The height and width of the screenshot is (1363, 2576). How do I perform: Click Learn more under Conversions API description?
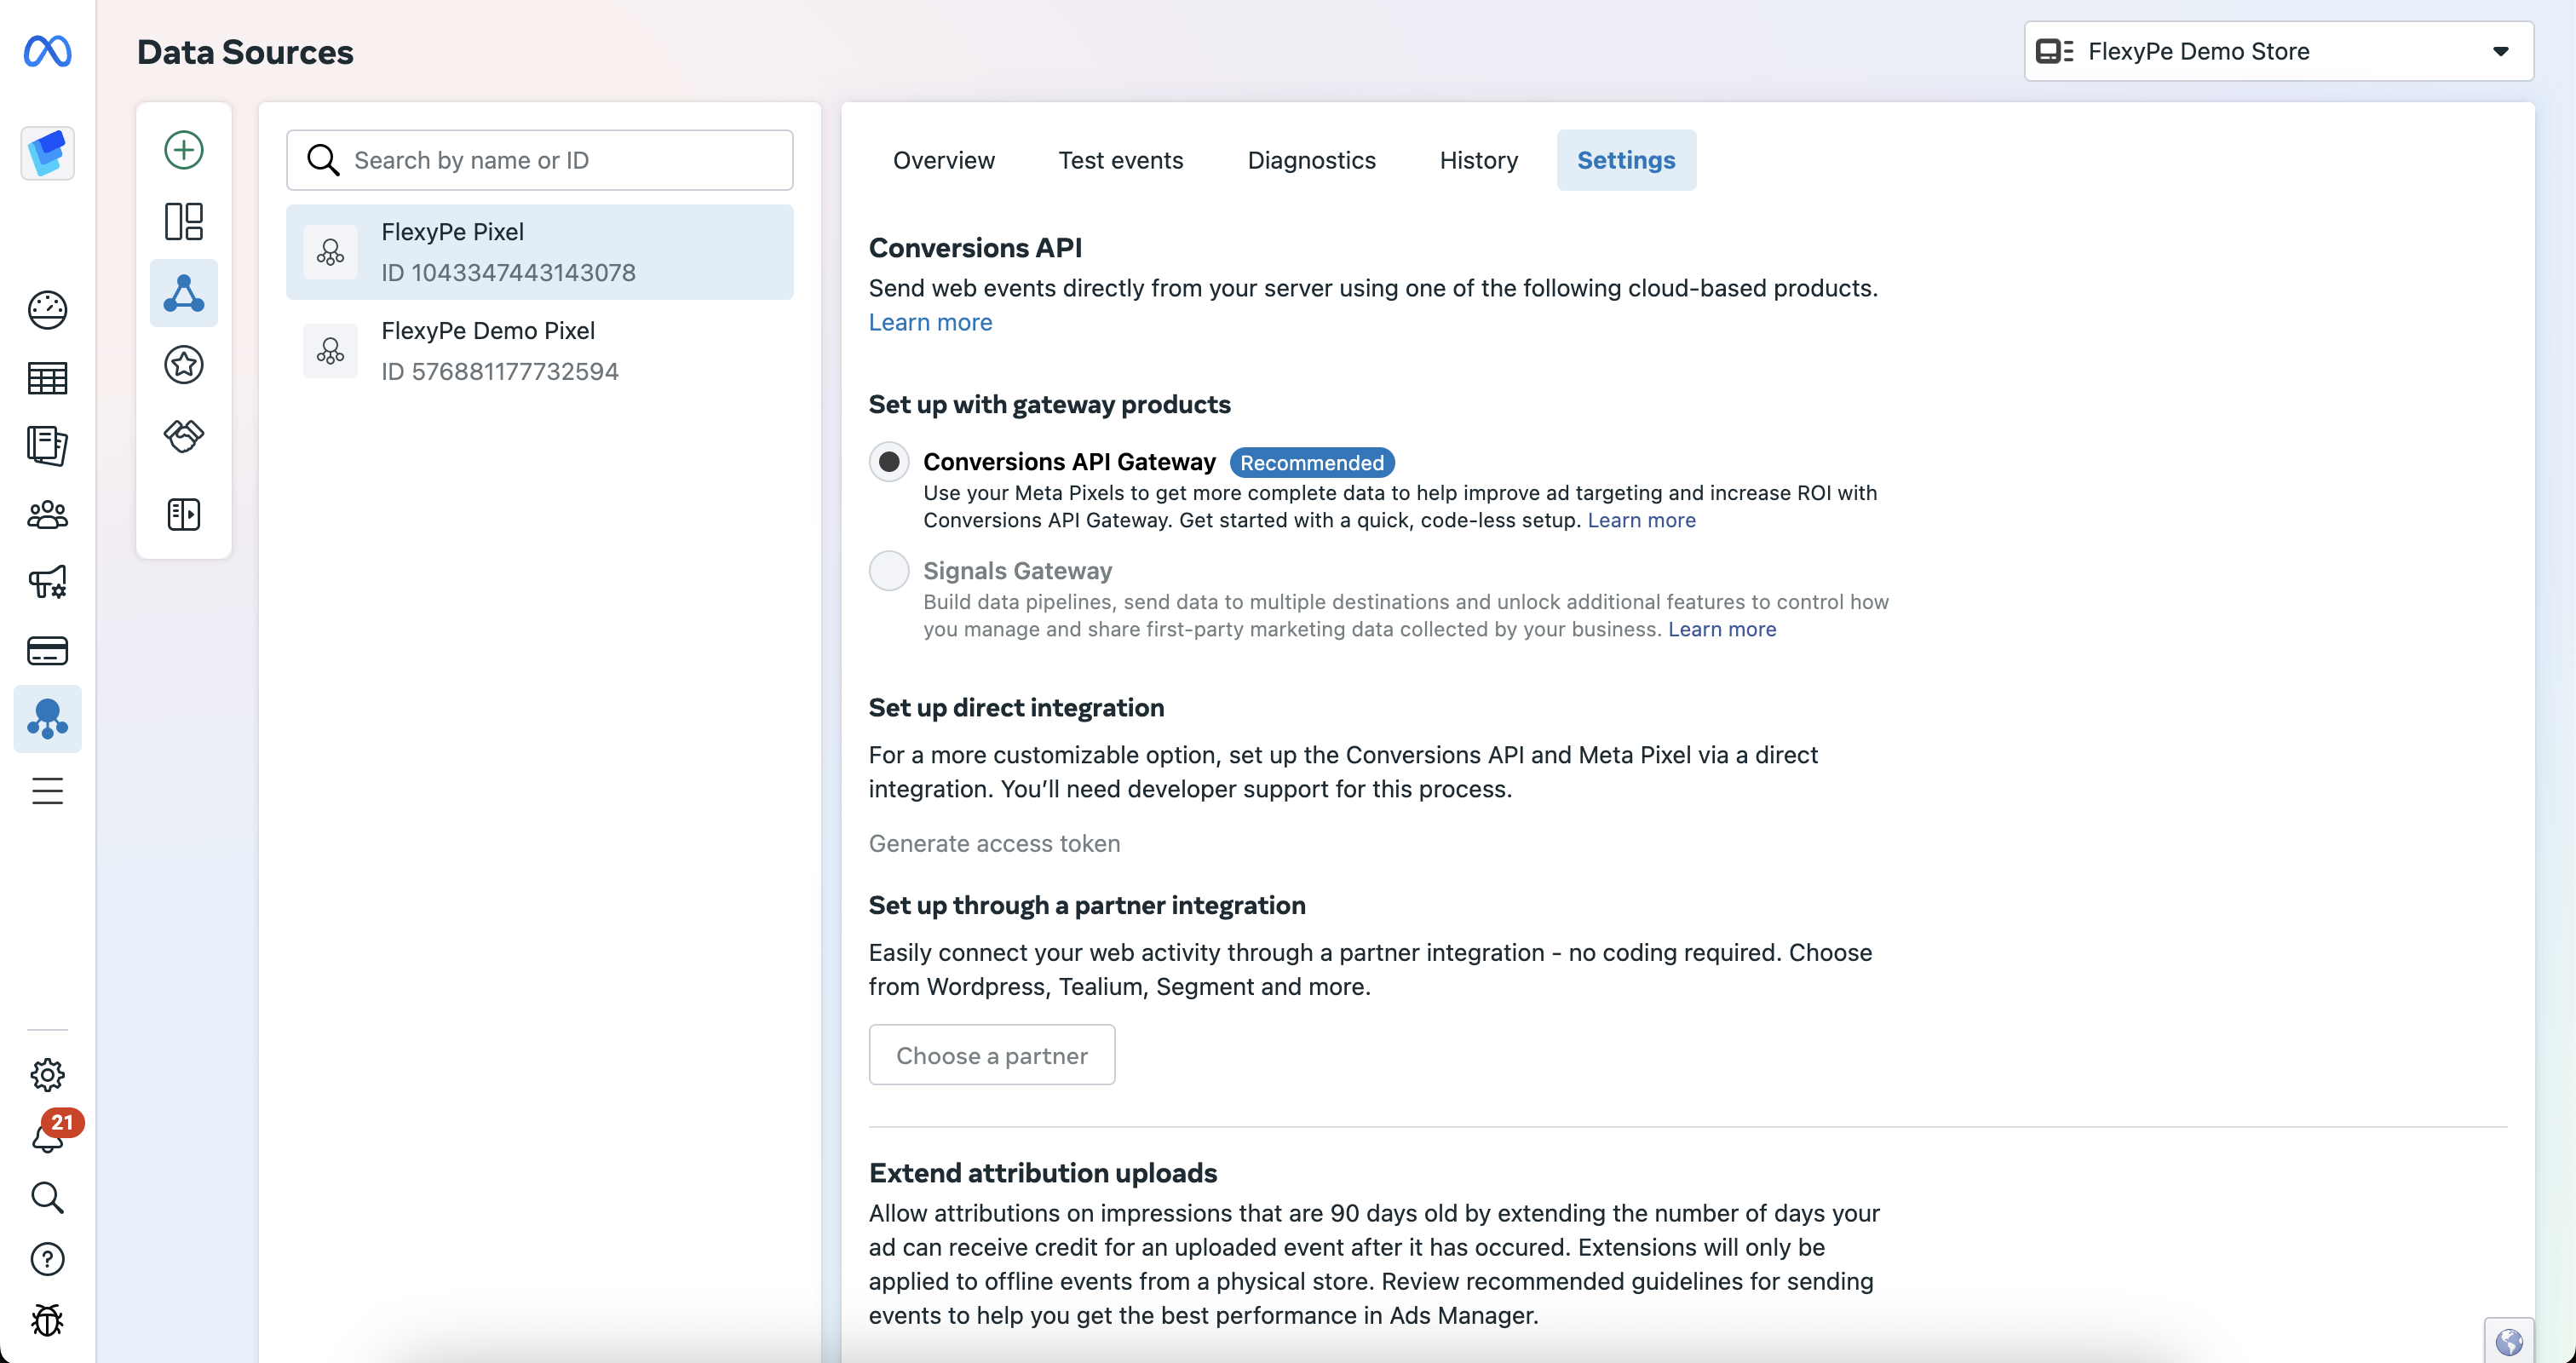(930, 322)
